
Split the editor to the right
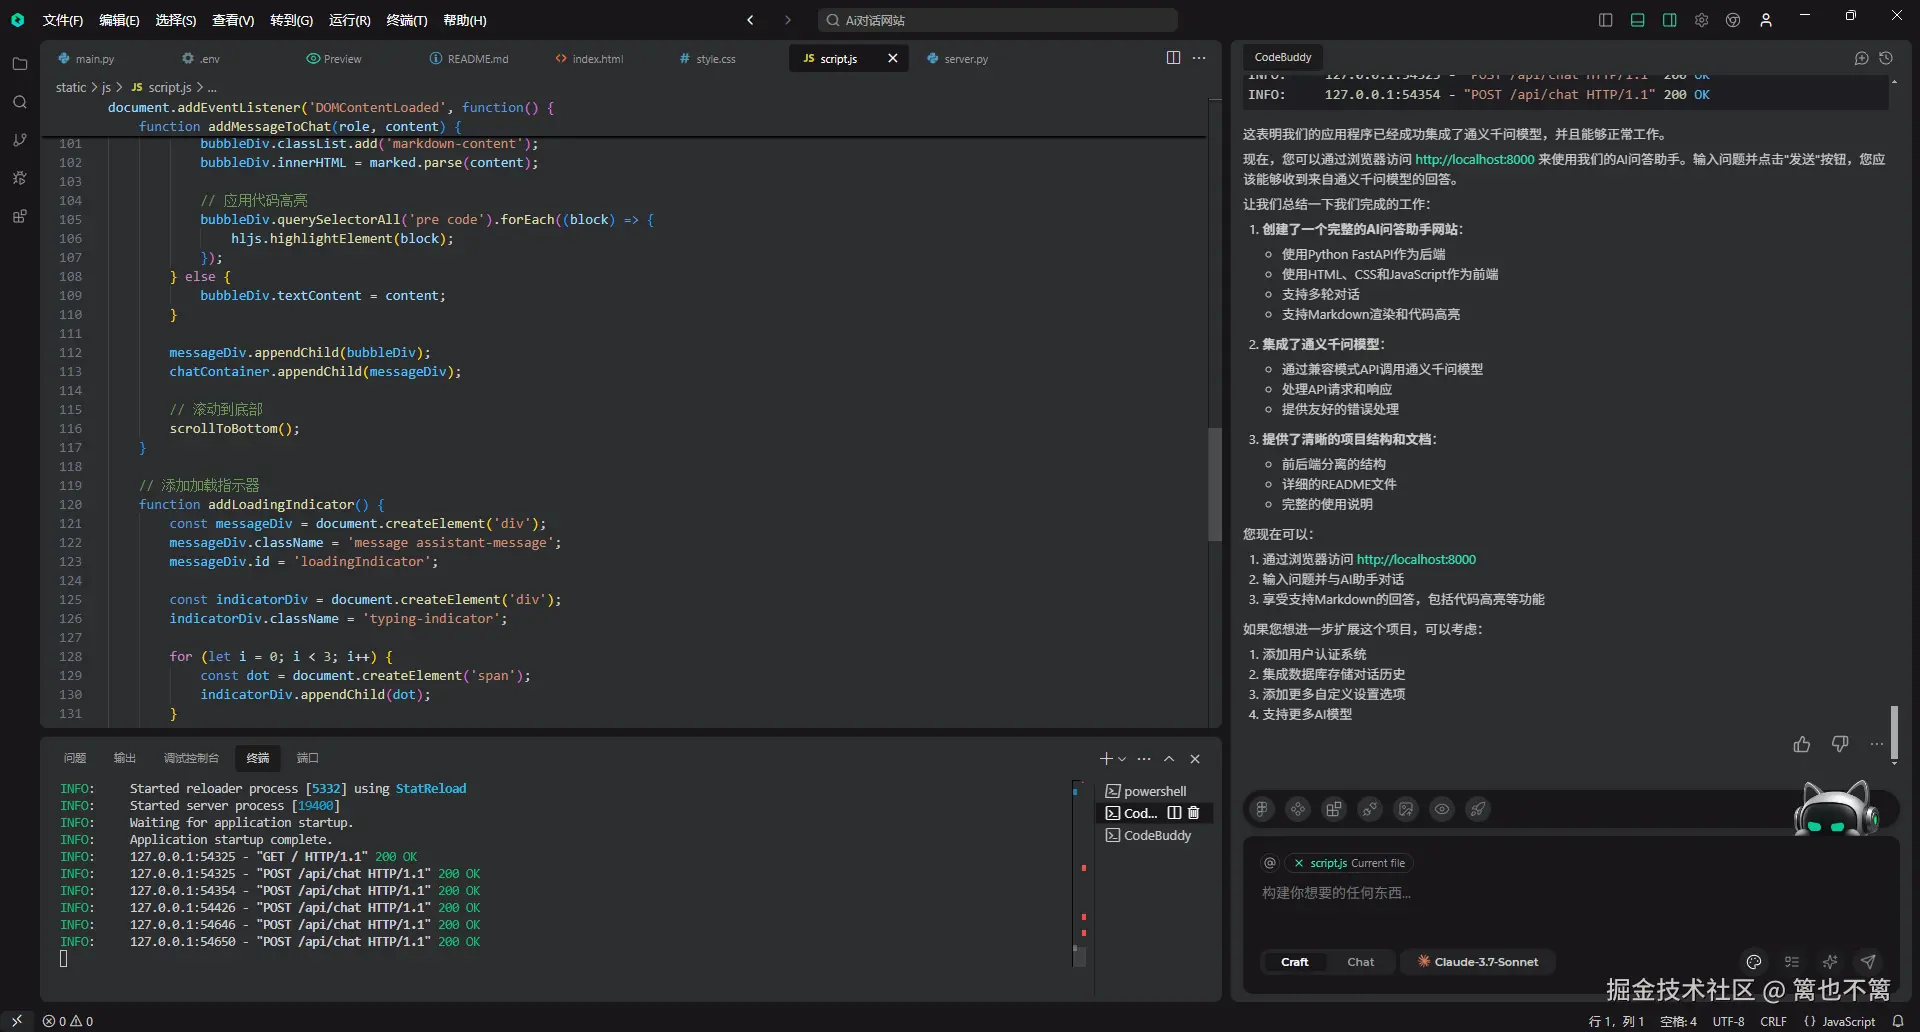pyautogui.click(x=1173, y=58)
